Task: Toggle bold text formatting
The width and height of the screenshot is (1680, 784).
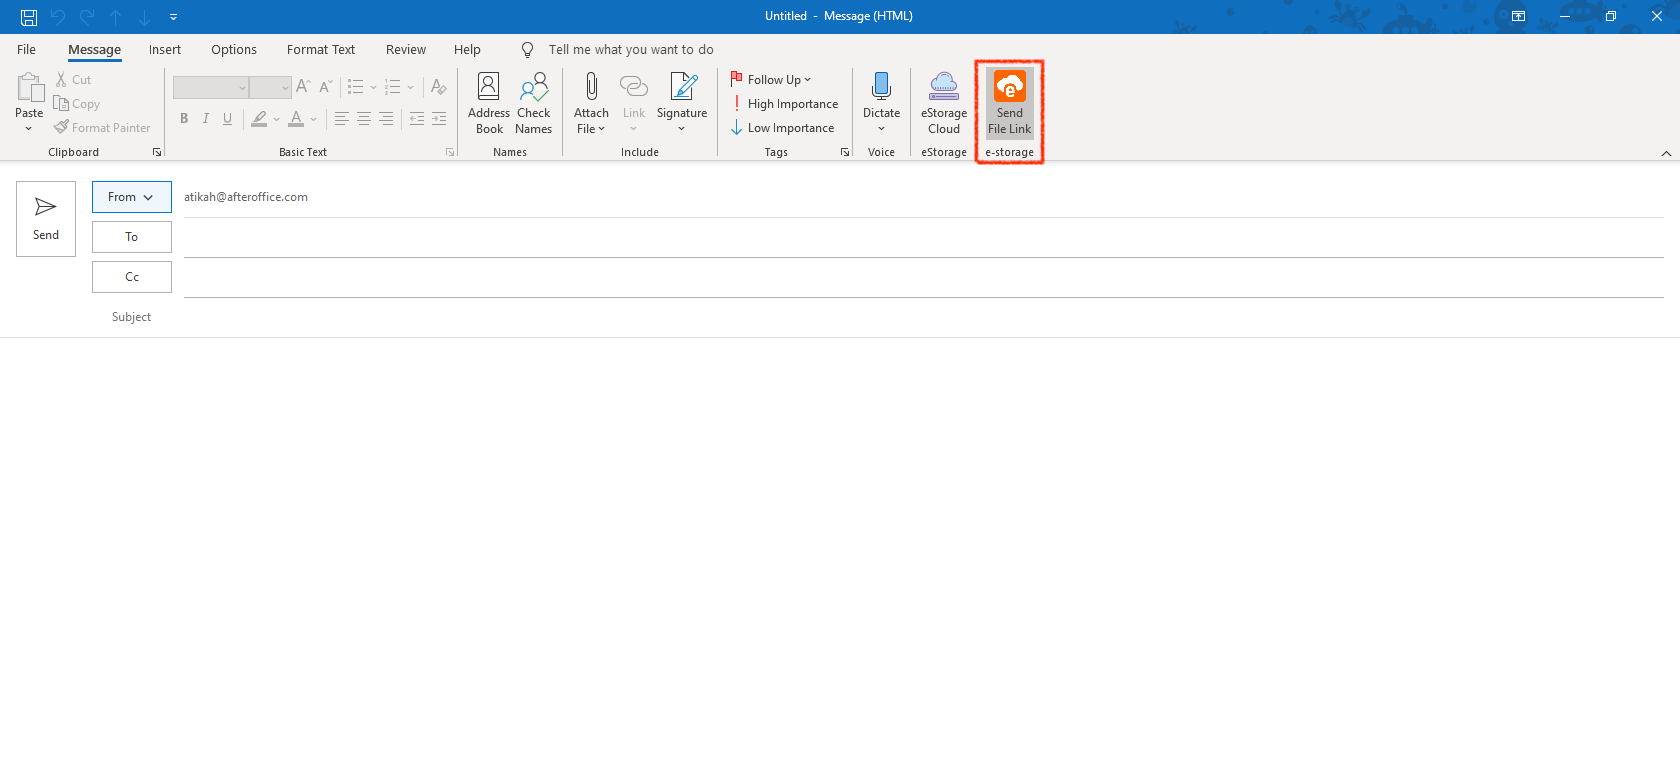Action: click(x=184, y=119)
